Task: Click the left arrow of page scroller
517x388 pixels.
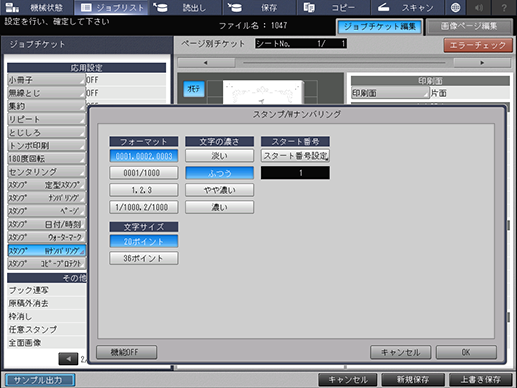Action: point(206,63)
